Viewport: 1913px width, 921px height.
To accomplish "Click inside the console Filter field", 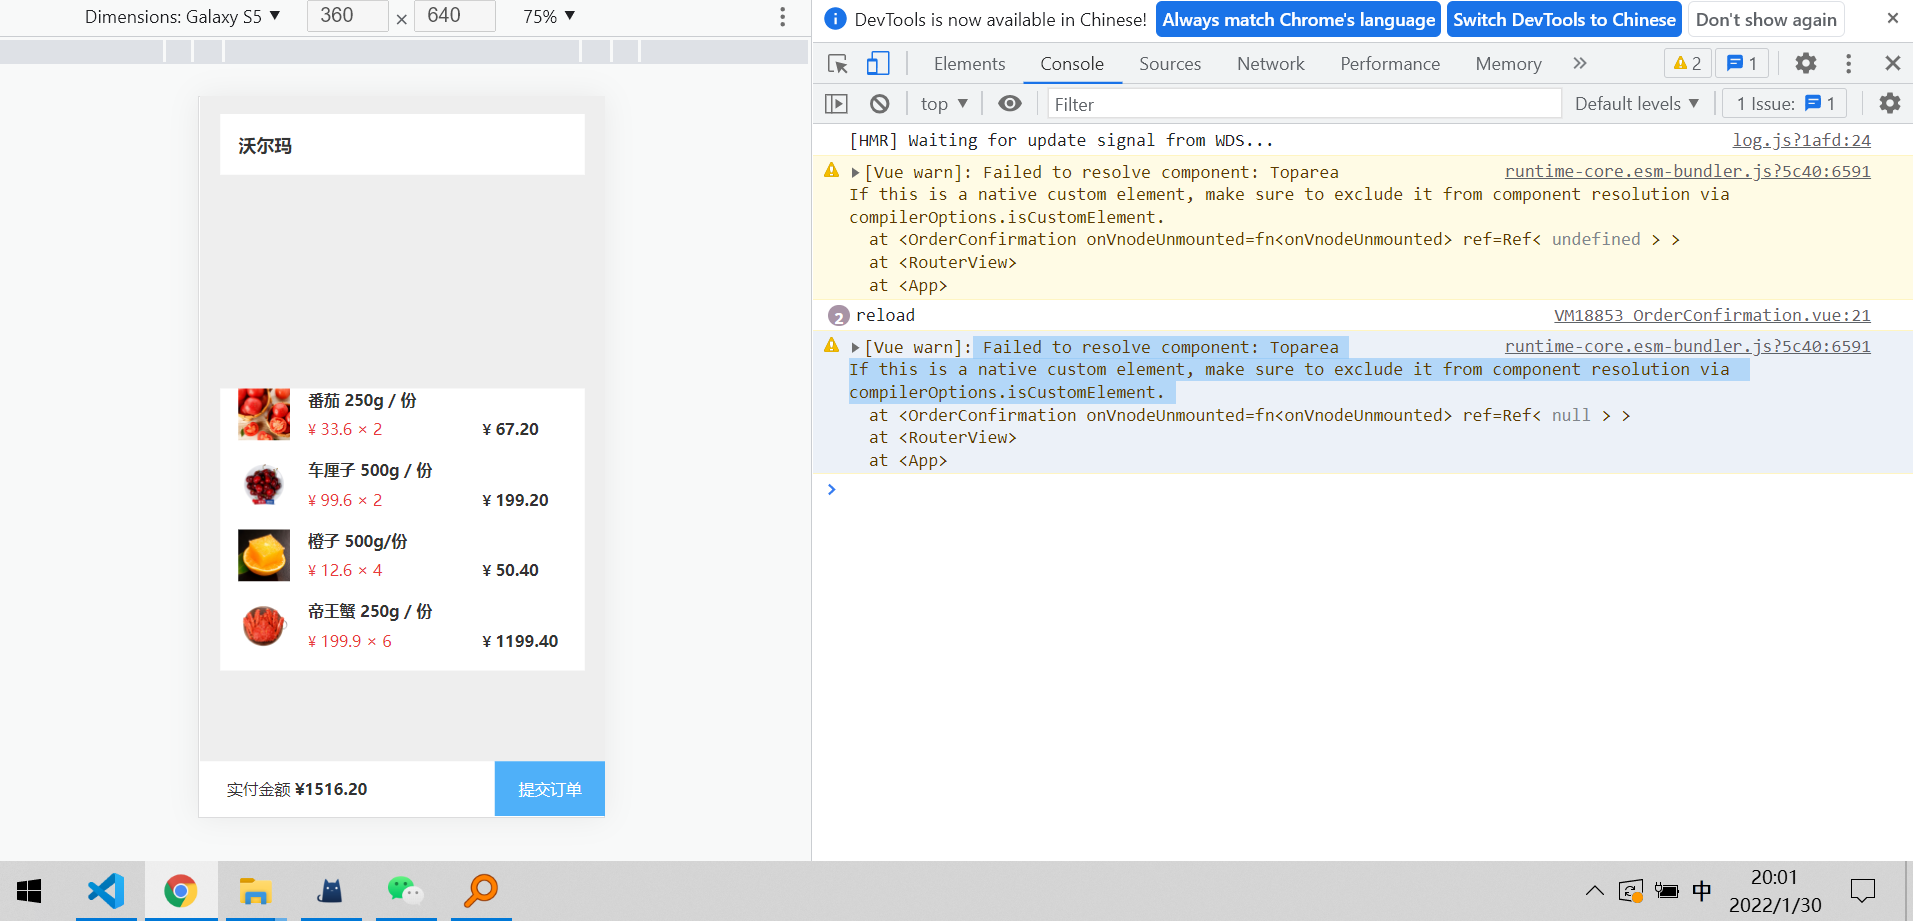I will (1200, 103).
